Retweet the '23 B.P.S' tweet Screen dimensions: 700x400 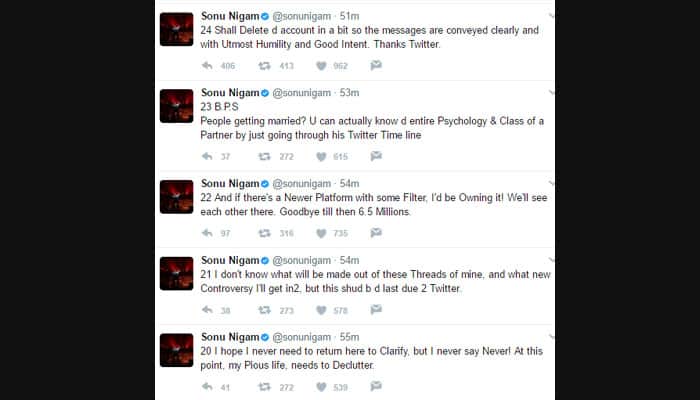click(x=265, y=156)
